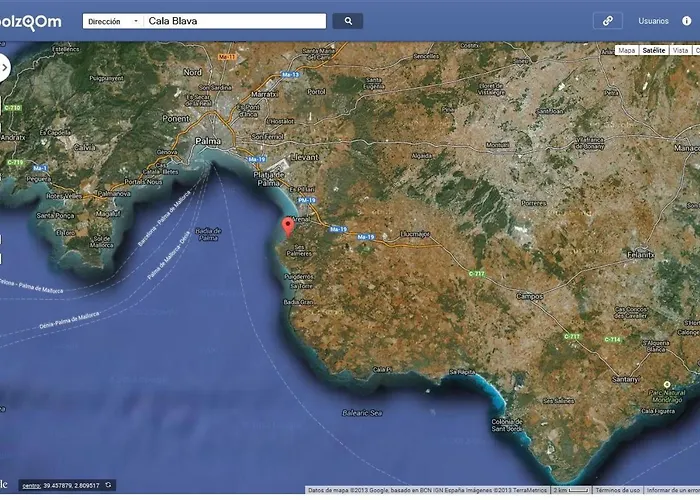This screenshot has height=500, width=700.
Task: Switch to Vista map option
Action: coord(680,50)
